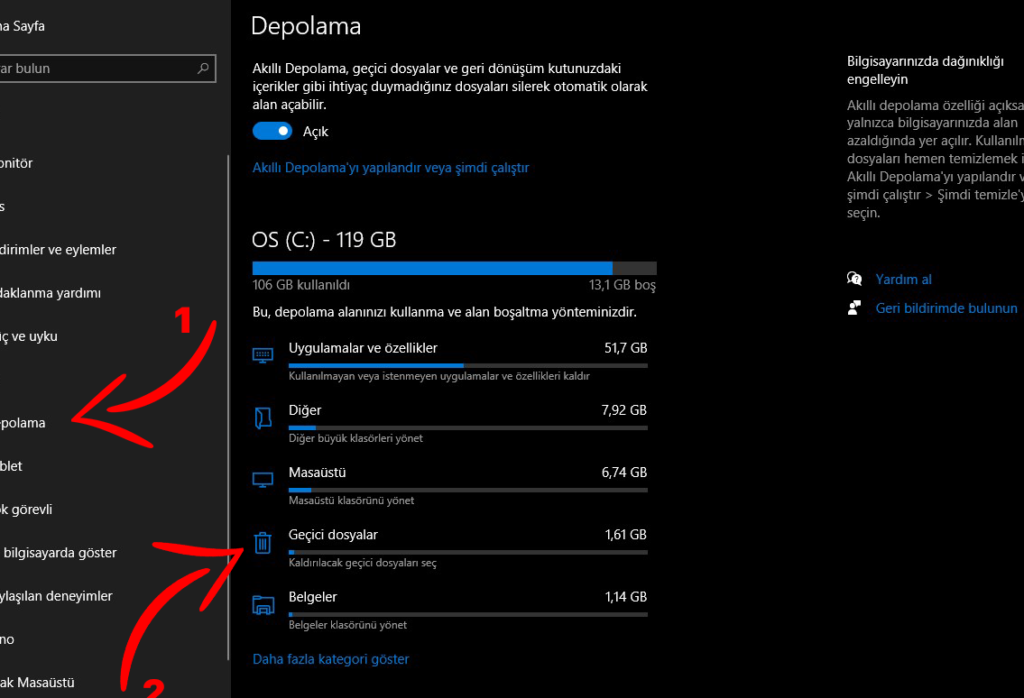Click the Geçici dosyalar trash bin icon
Image resolution: width=1024 pixels, height=698 pixels.
tap(262, 542)
